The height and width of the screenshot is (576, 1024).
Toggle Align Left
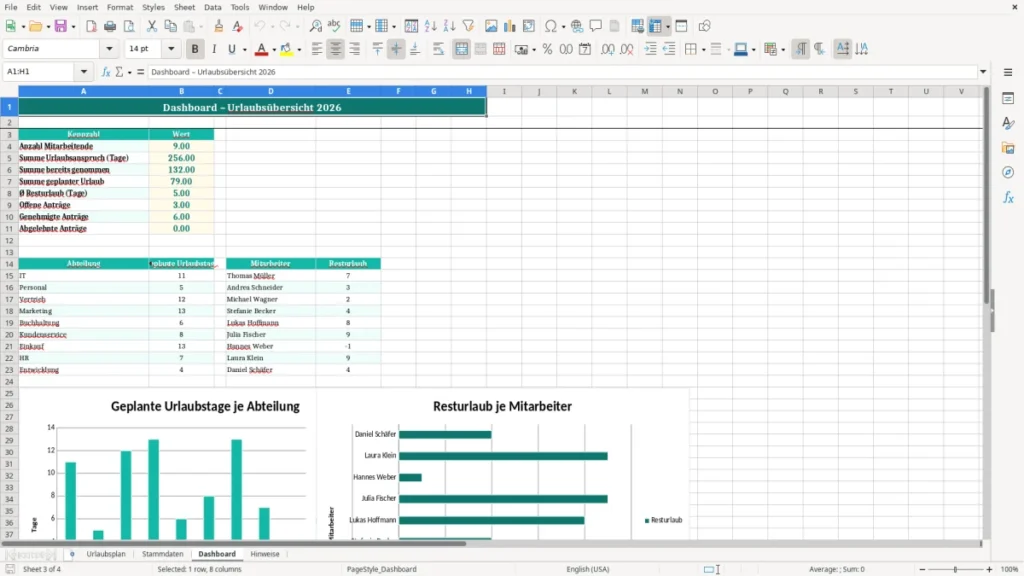(317, 49)
